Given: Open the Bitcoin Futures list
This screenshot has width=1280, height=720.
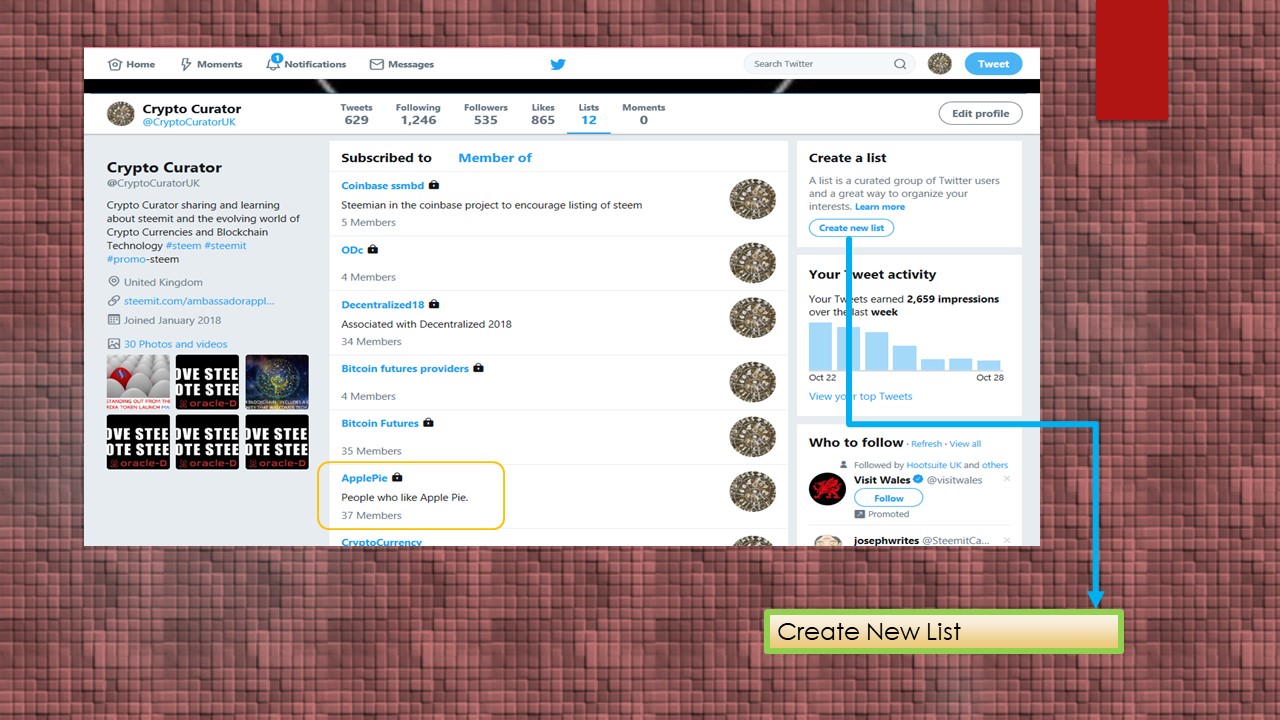Looking at the screenshot, I should point(380,424).
